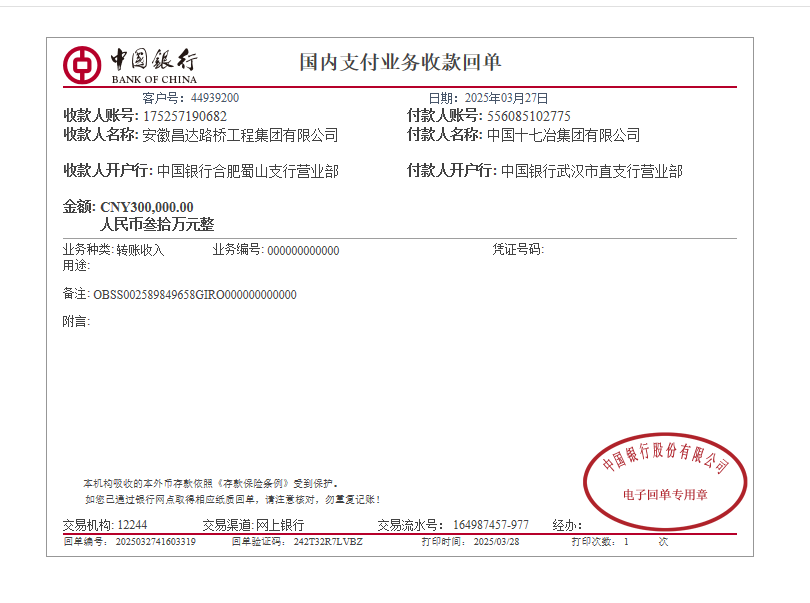Click the amount in words 人民币叁拾万元整

pos(157,225)
